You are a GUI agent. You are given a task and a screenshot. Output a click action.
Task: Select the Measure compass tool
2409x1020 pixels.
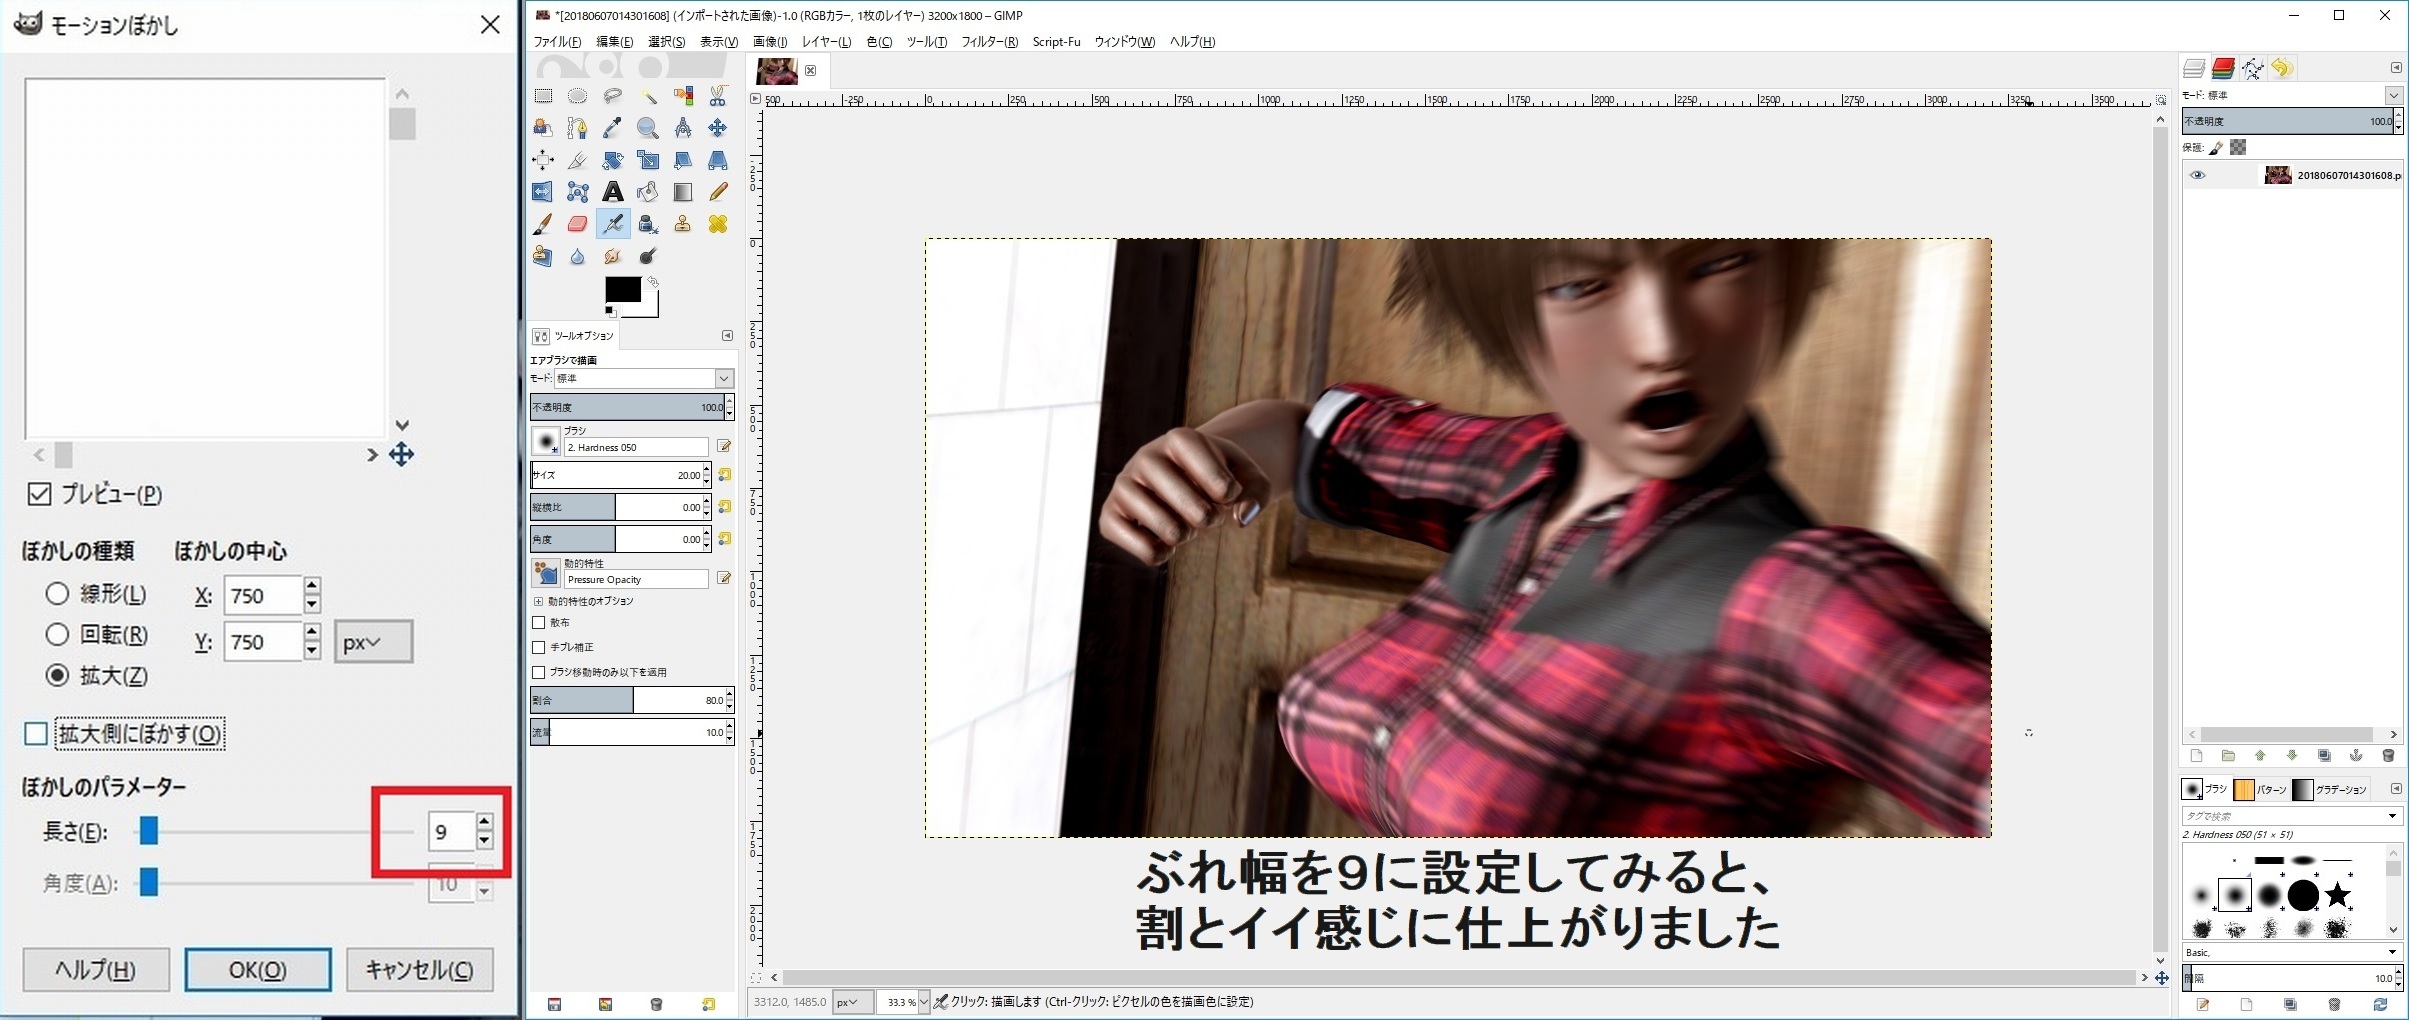[683, 128]
